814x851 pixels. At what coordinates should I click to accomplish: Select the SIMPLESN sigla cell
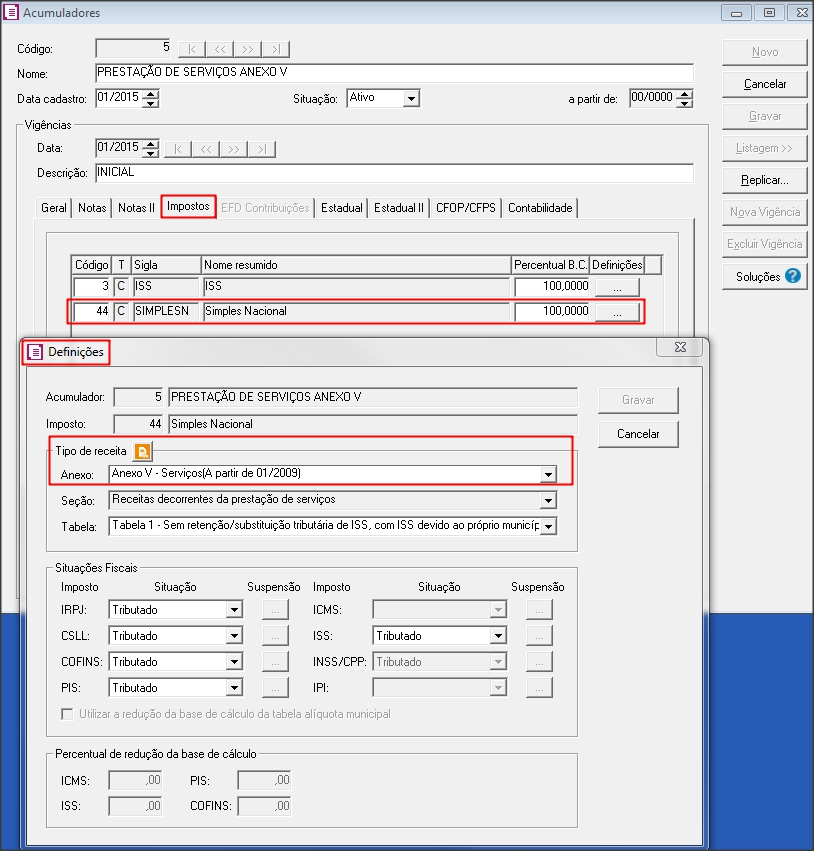tap(166, 312)
